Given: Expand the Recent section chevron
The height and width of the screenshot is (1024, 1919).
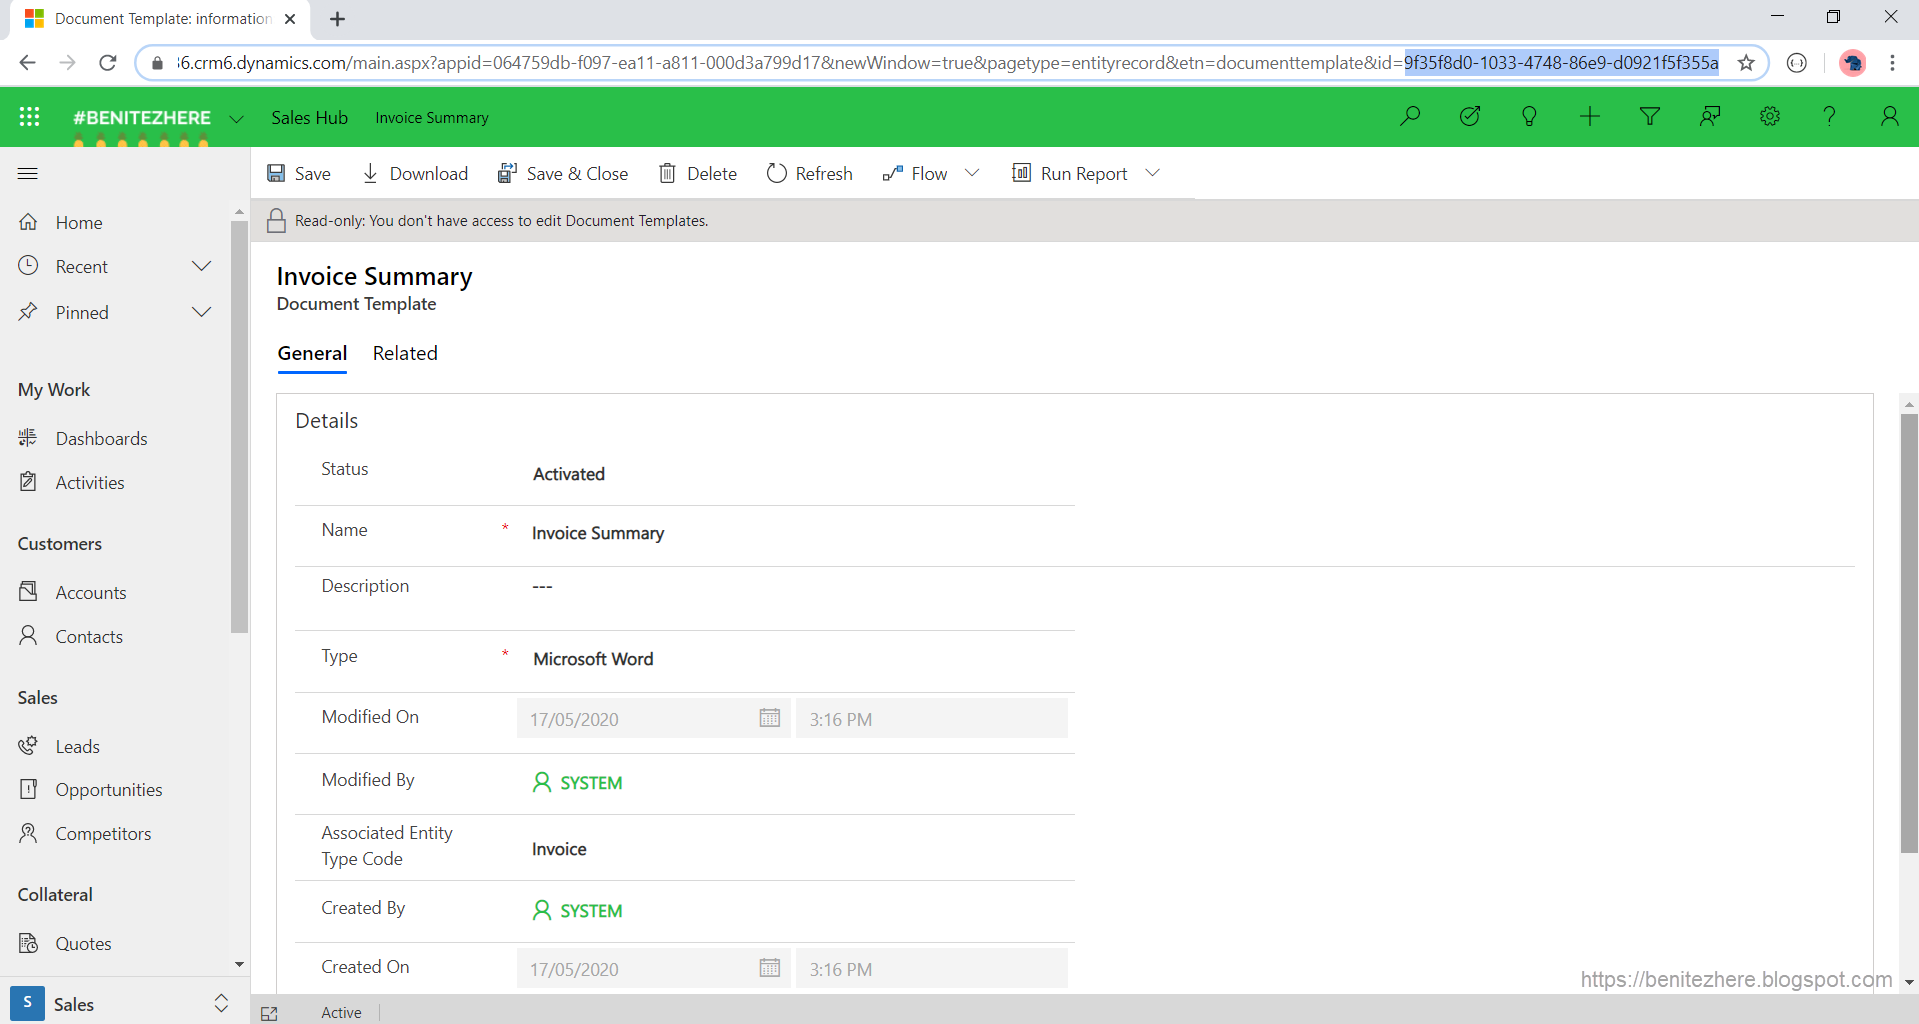Looking at the screenshot, I should (x=201, y=266).
